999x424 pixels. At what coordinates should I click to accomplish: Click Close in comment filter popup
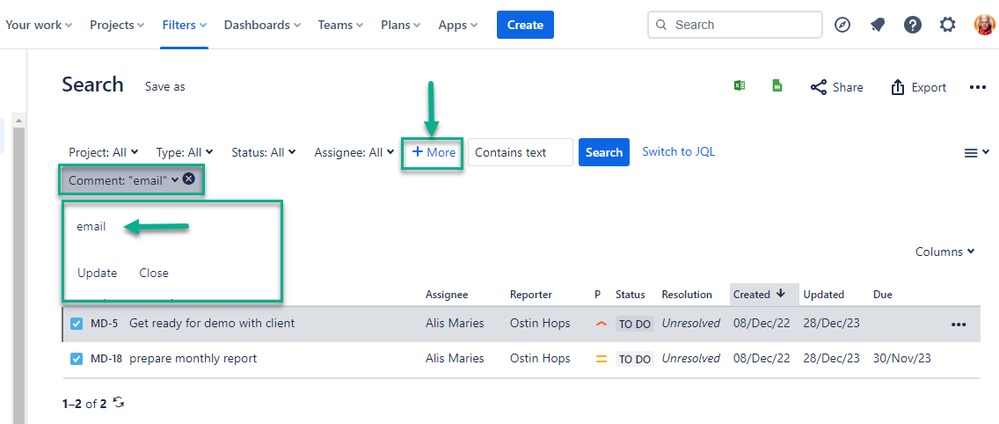coord(154,273)
